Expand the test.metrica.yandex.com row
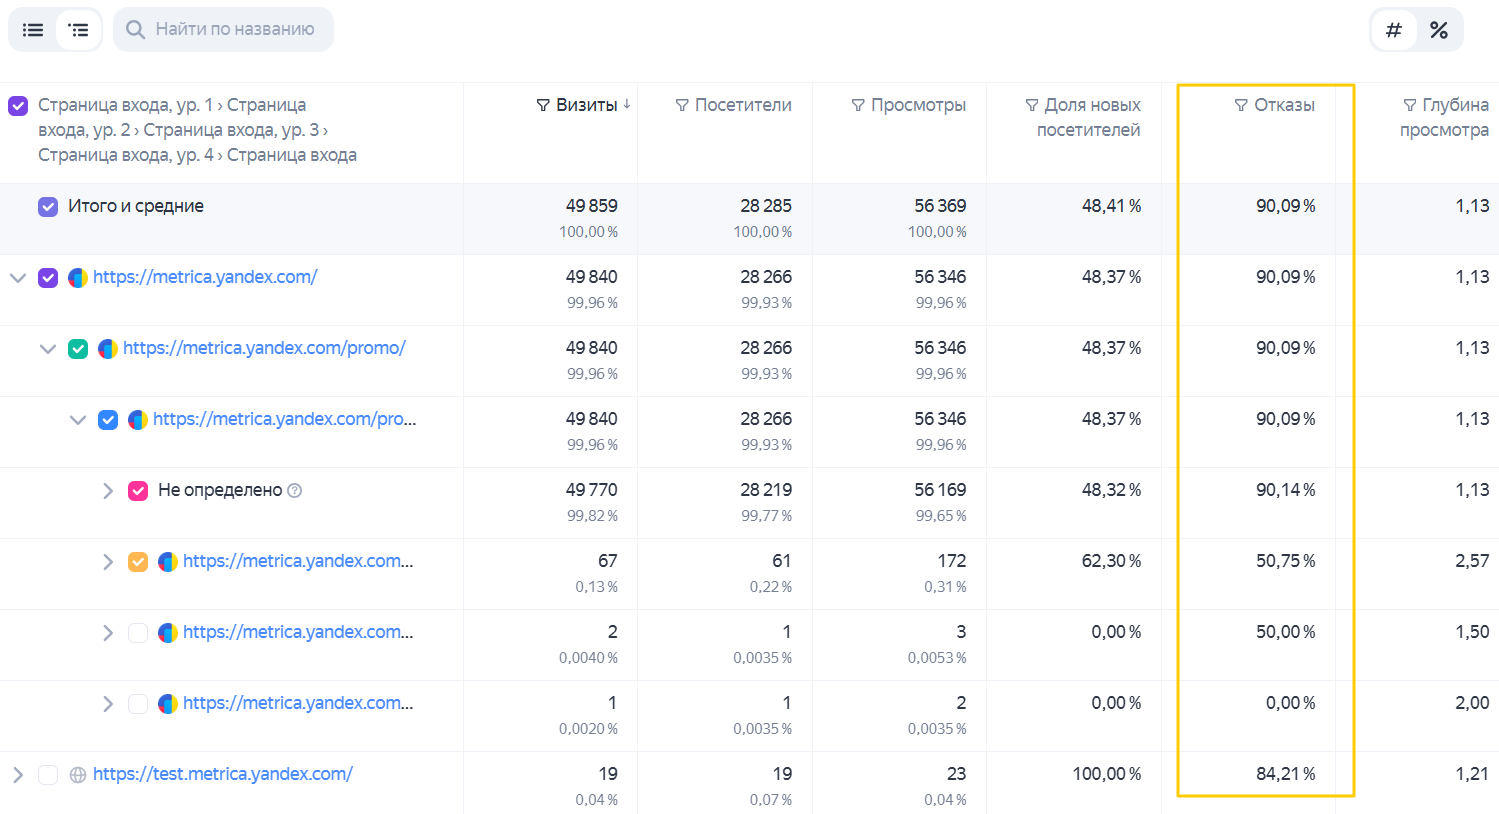Viewport: 1499px width, 814px height. tap(17, 775)
